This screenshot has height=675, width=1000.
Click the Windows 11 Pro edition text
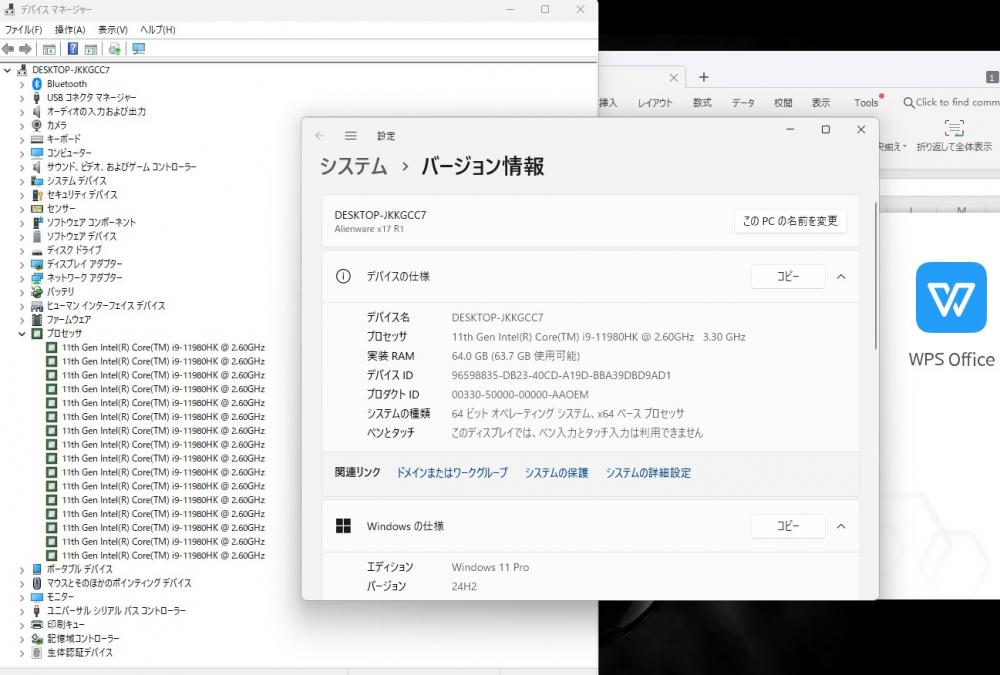(x=490, y=567)
